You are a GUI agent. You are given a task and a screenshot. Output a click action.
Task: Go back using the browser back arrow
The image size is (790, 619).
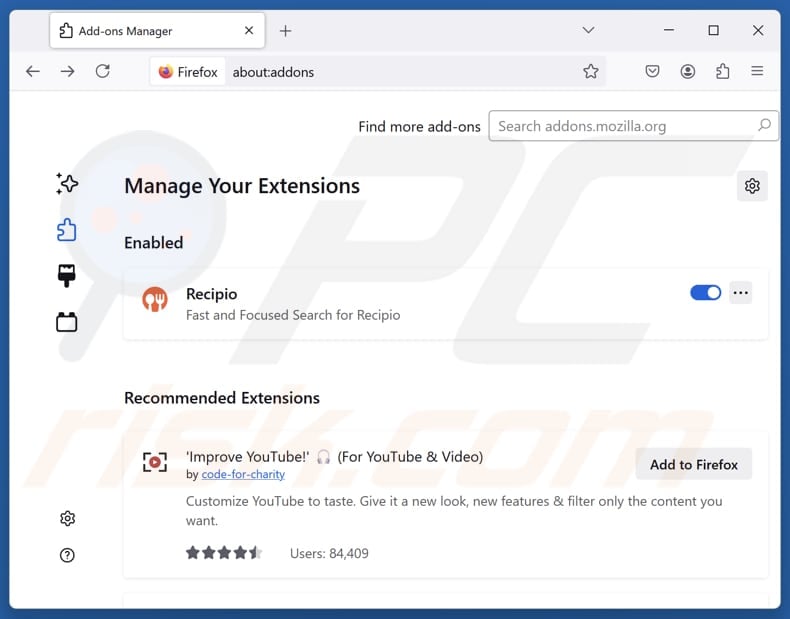(33, 72)
